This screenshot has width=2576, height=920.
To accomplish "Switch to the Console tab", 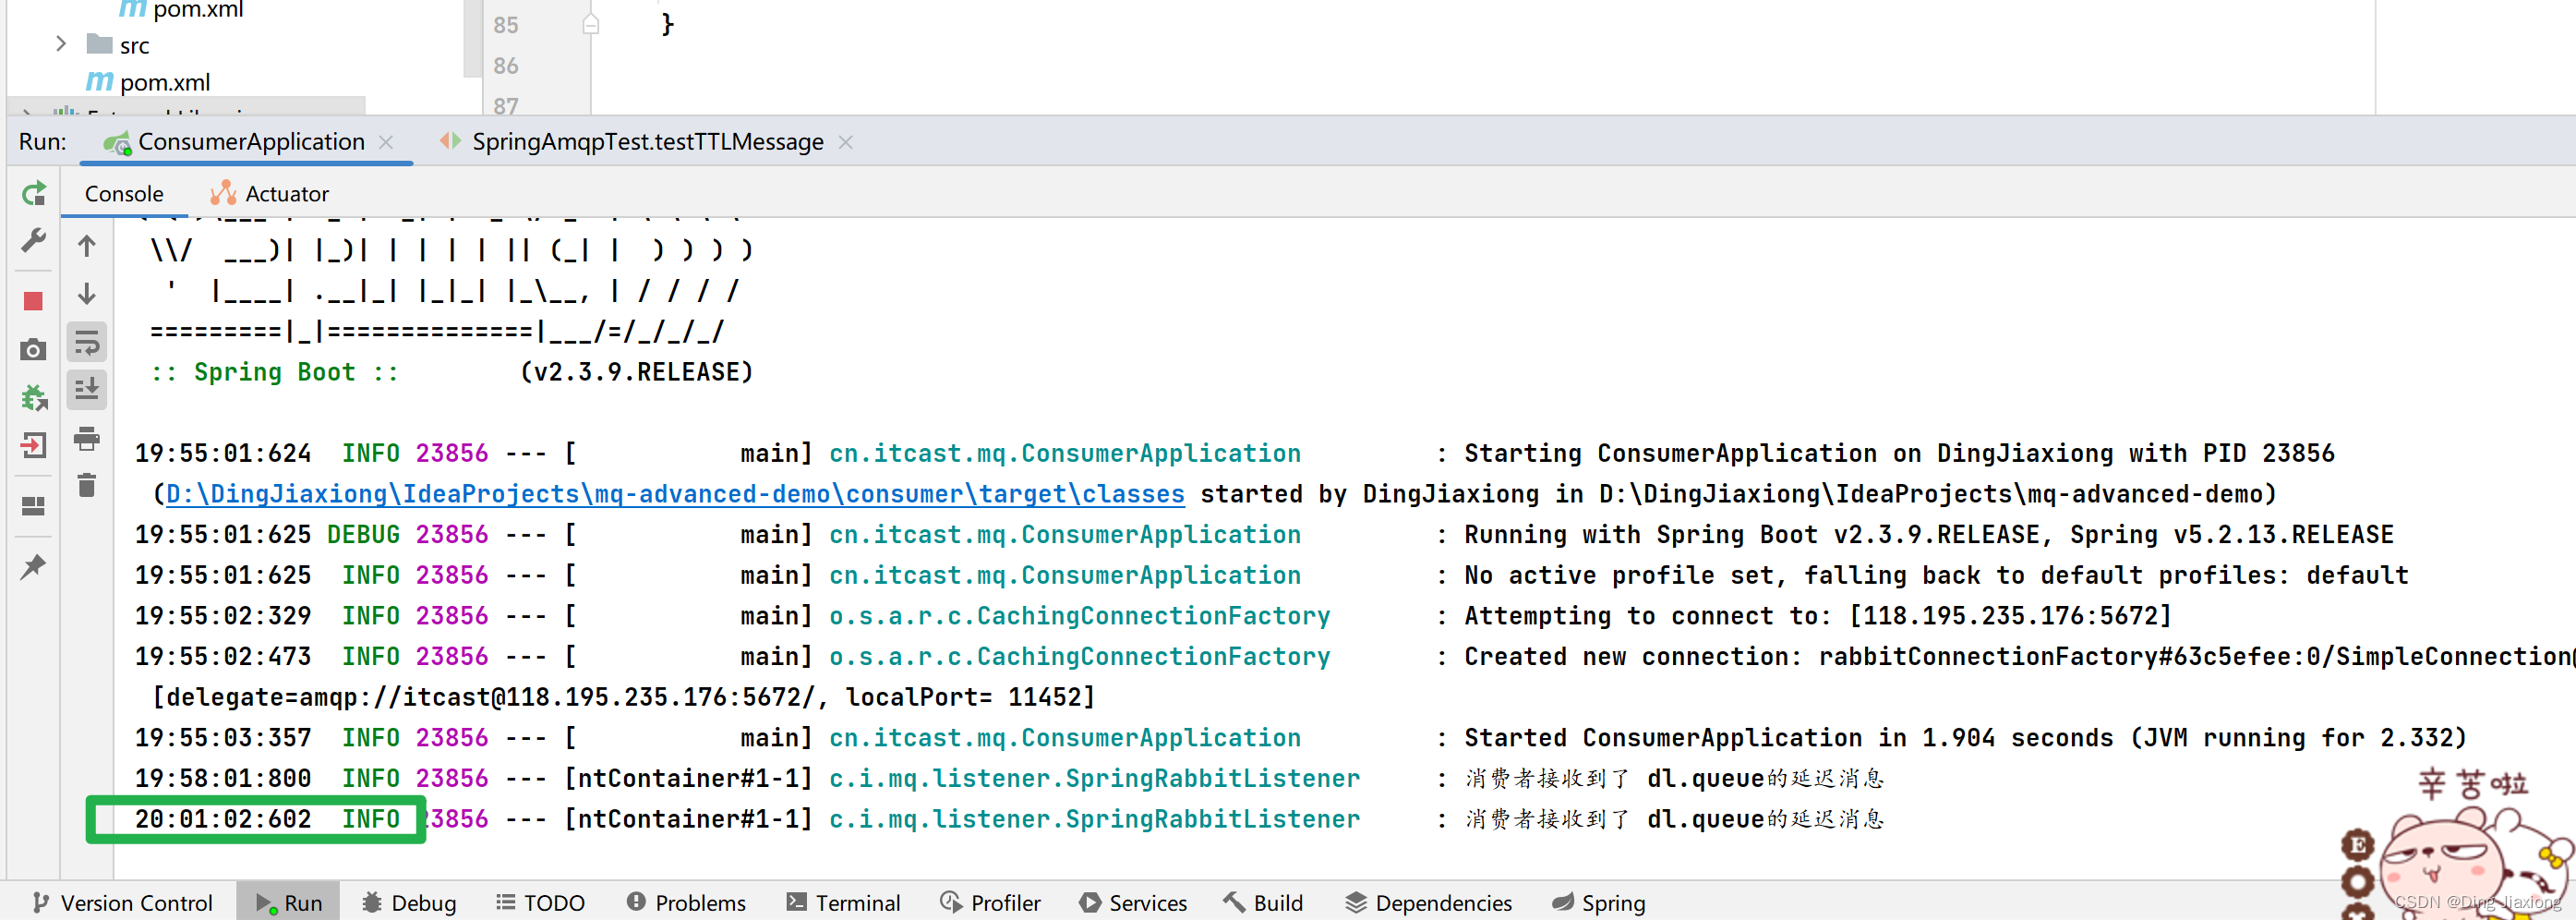I will click(x=124, y=194).
